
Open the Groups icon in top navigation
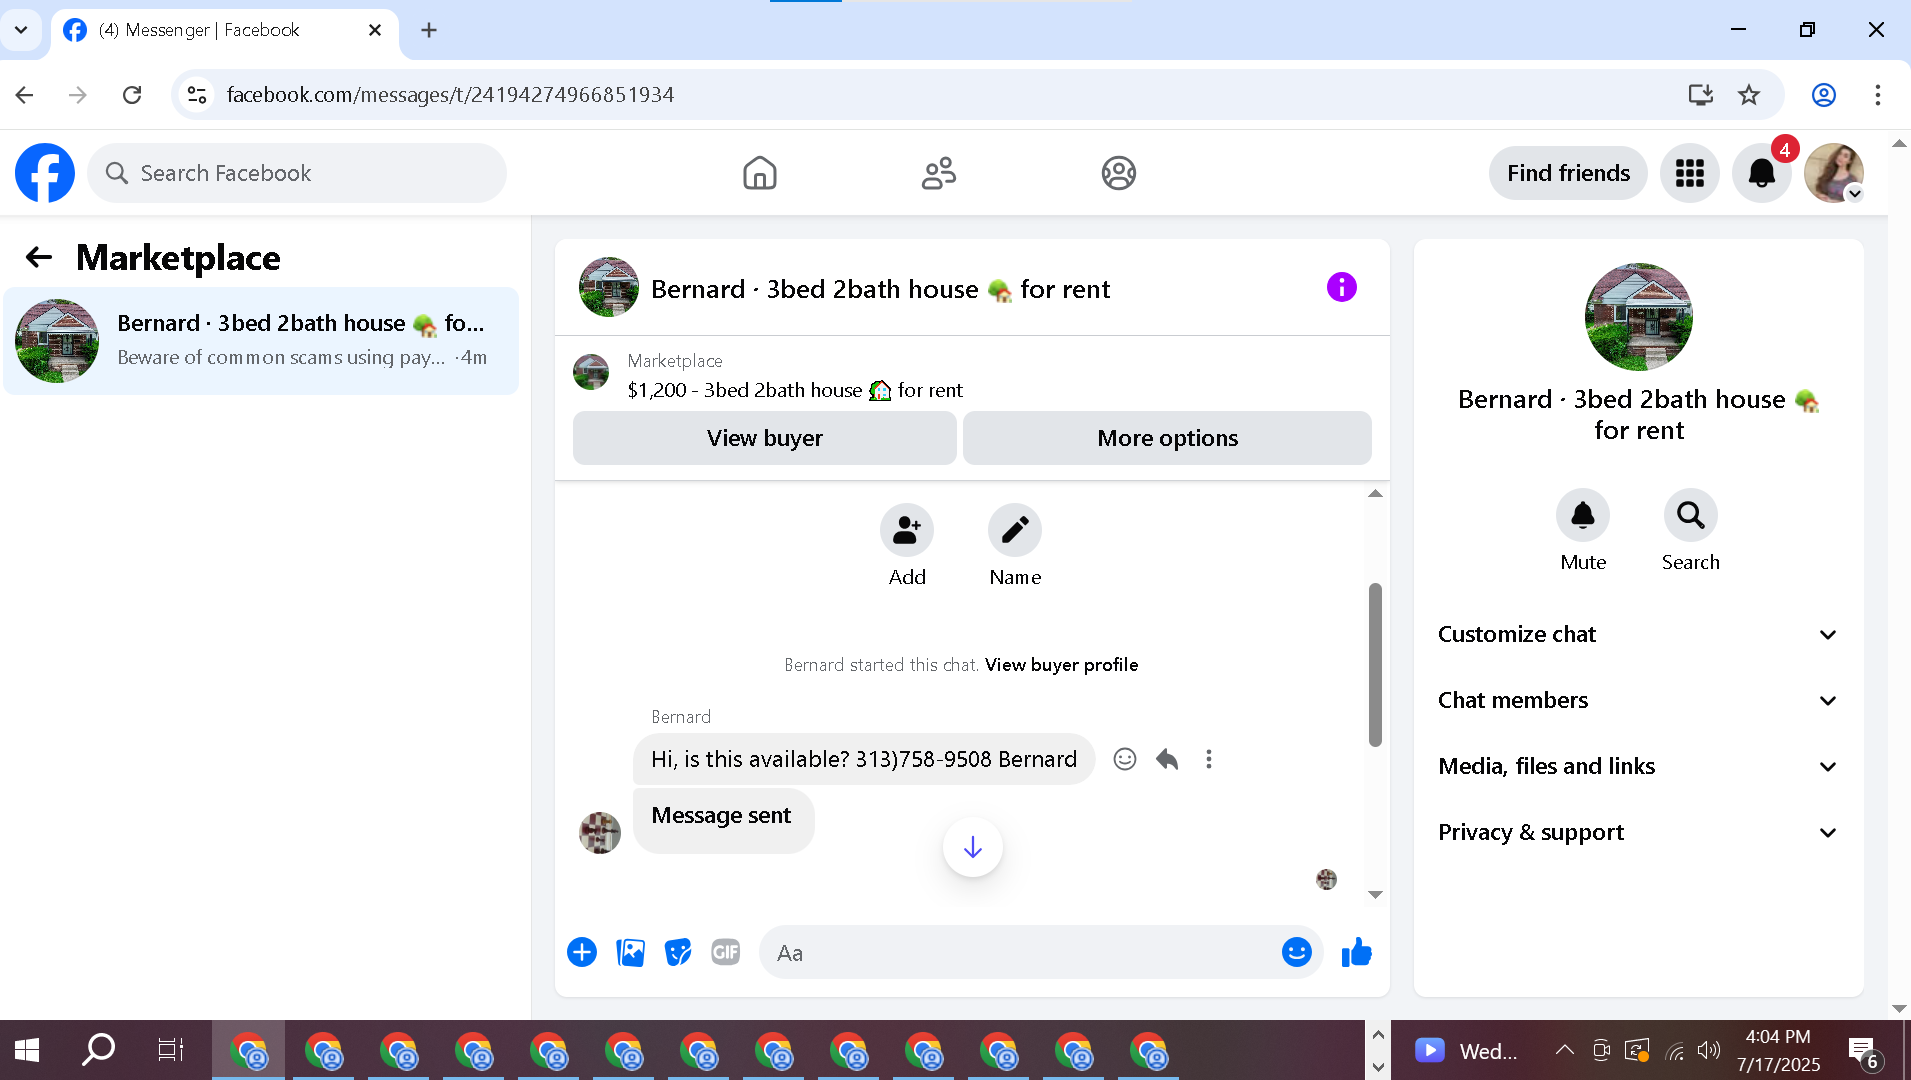(1119, 173)
